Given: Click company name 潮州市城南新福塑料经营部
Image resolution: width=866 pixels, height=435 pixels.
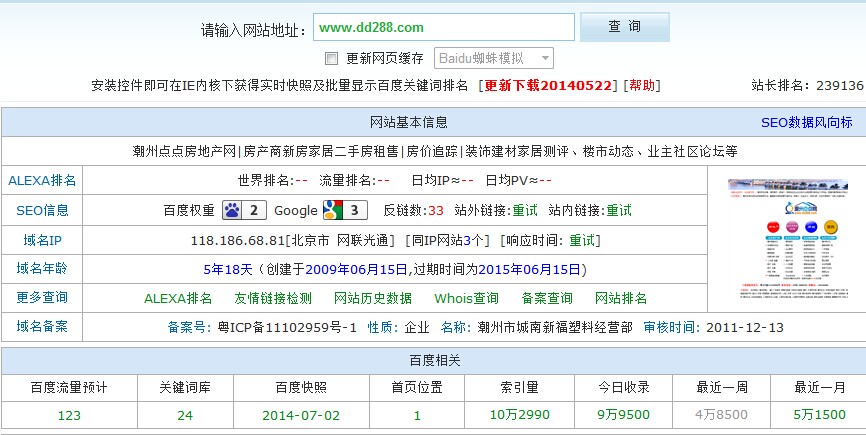Looking at the screenshot, I should (555, 327).
